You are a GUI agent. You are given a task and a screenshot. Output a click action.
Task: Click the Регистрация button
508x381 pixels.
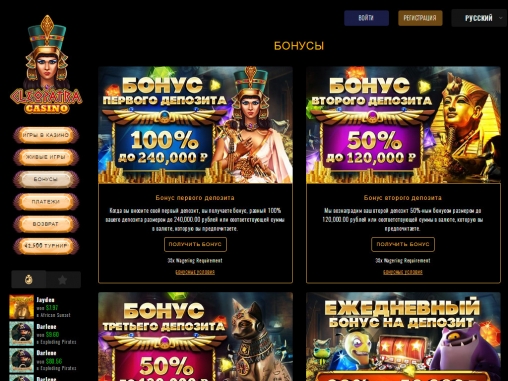420,18
